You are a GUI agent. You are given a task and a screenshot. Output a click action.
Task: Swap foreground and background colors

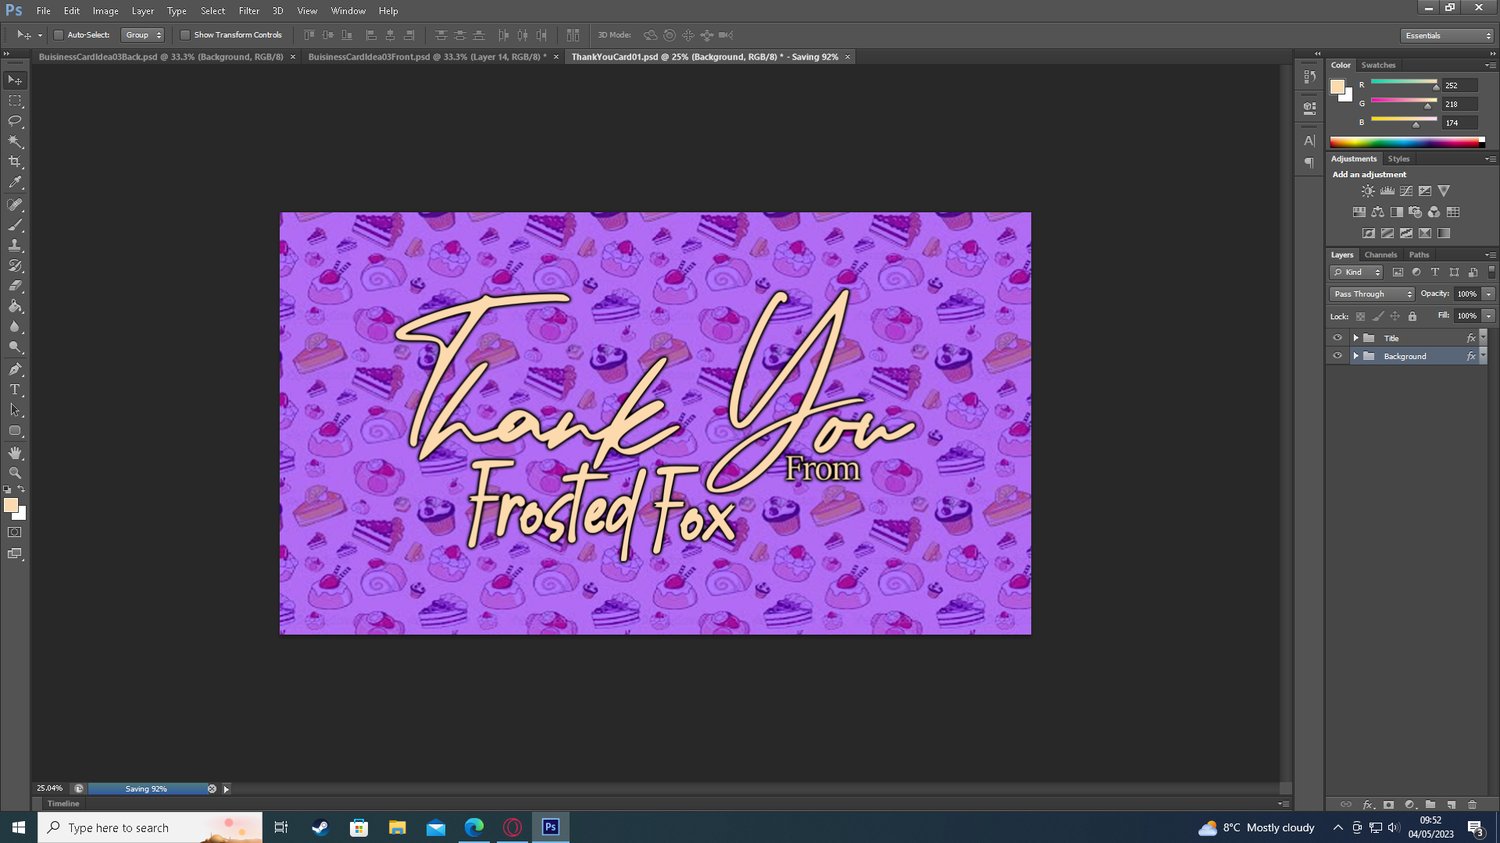click(x=21, y=489)
